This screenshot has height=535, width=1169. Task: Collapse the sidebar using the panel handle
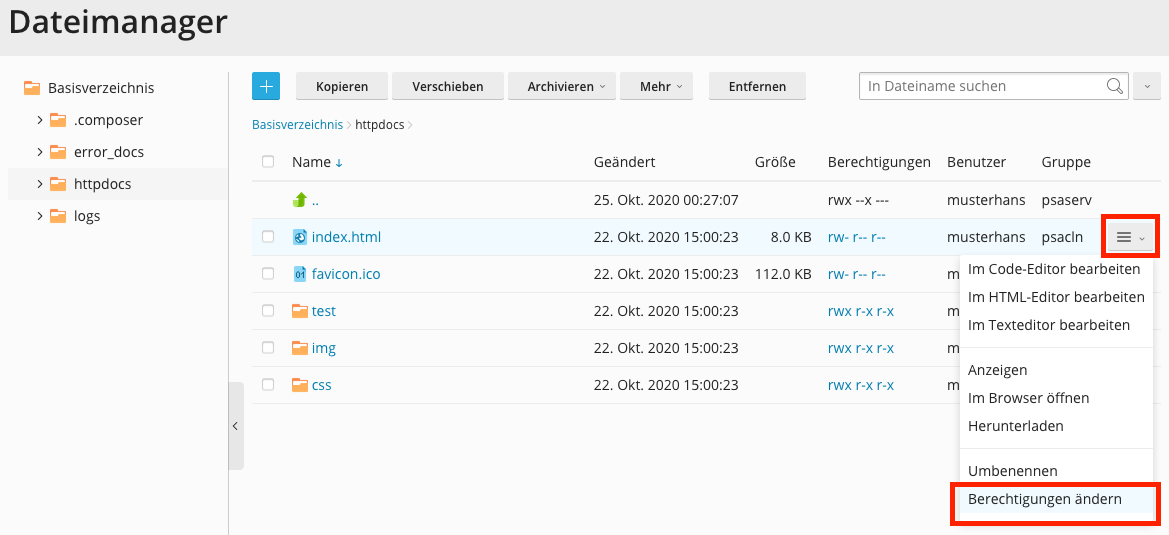(x=235, y=426)
